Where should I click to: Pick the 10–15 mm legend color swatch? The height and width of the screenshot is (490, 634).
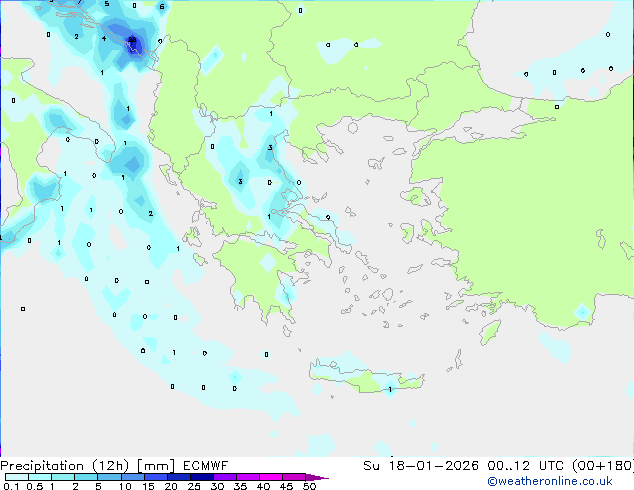pos(133,477)
